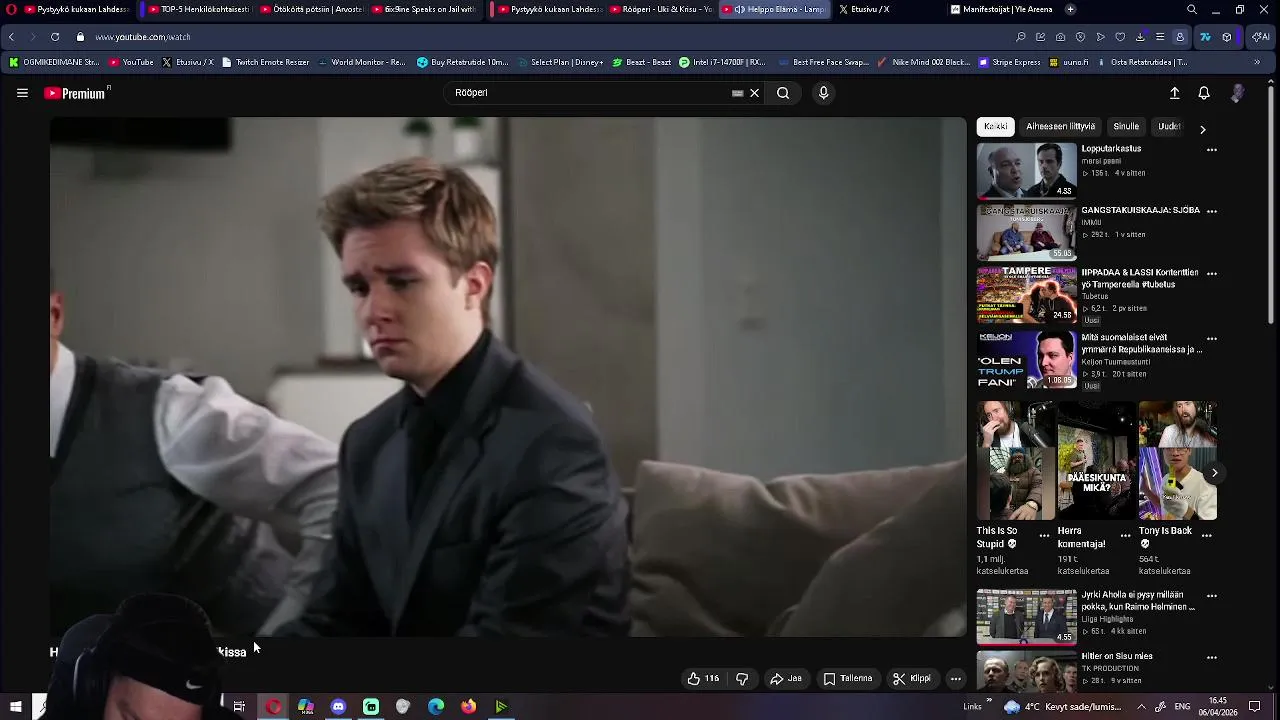
Task: Clear the search query with X
Action: [755, 93]
